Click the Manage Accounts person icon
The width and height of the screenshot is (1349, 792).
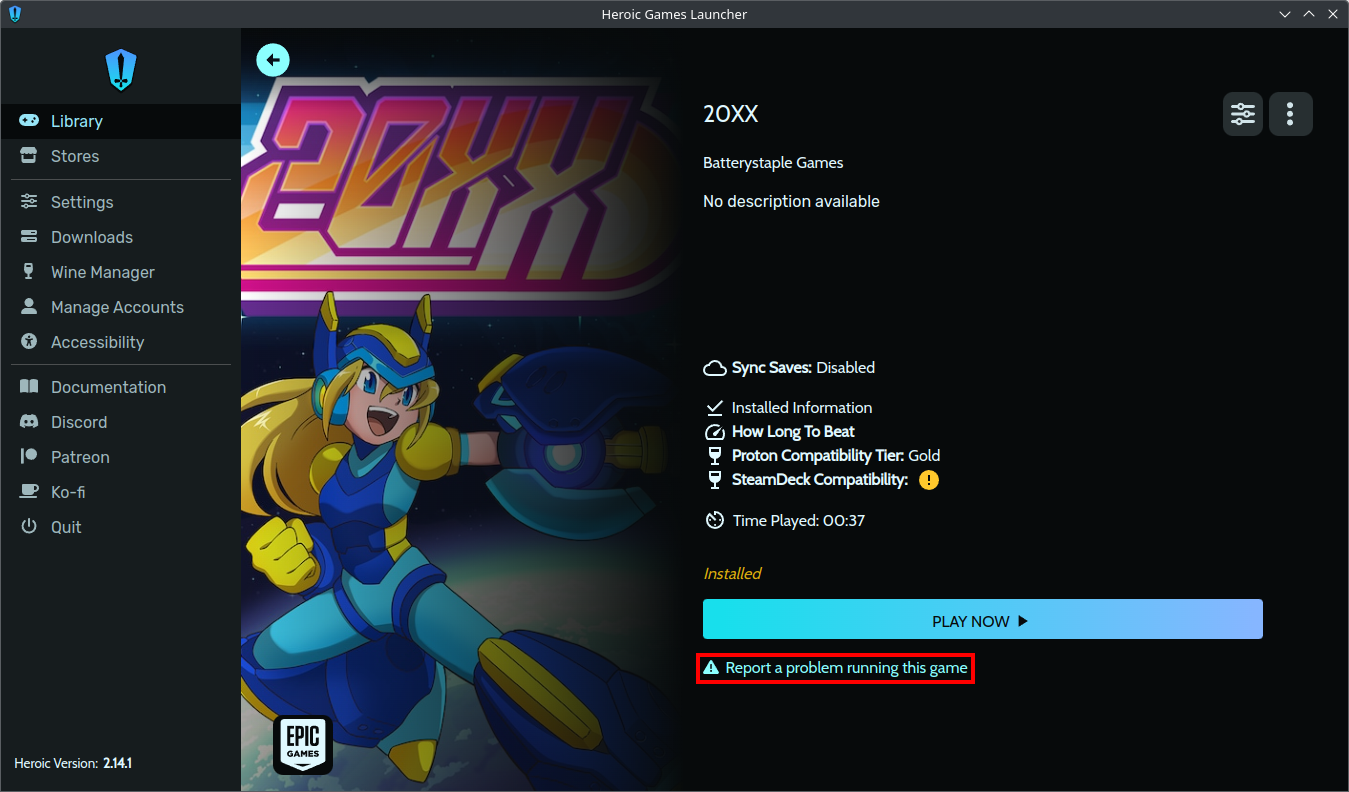(x=29, y=307)
